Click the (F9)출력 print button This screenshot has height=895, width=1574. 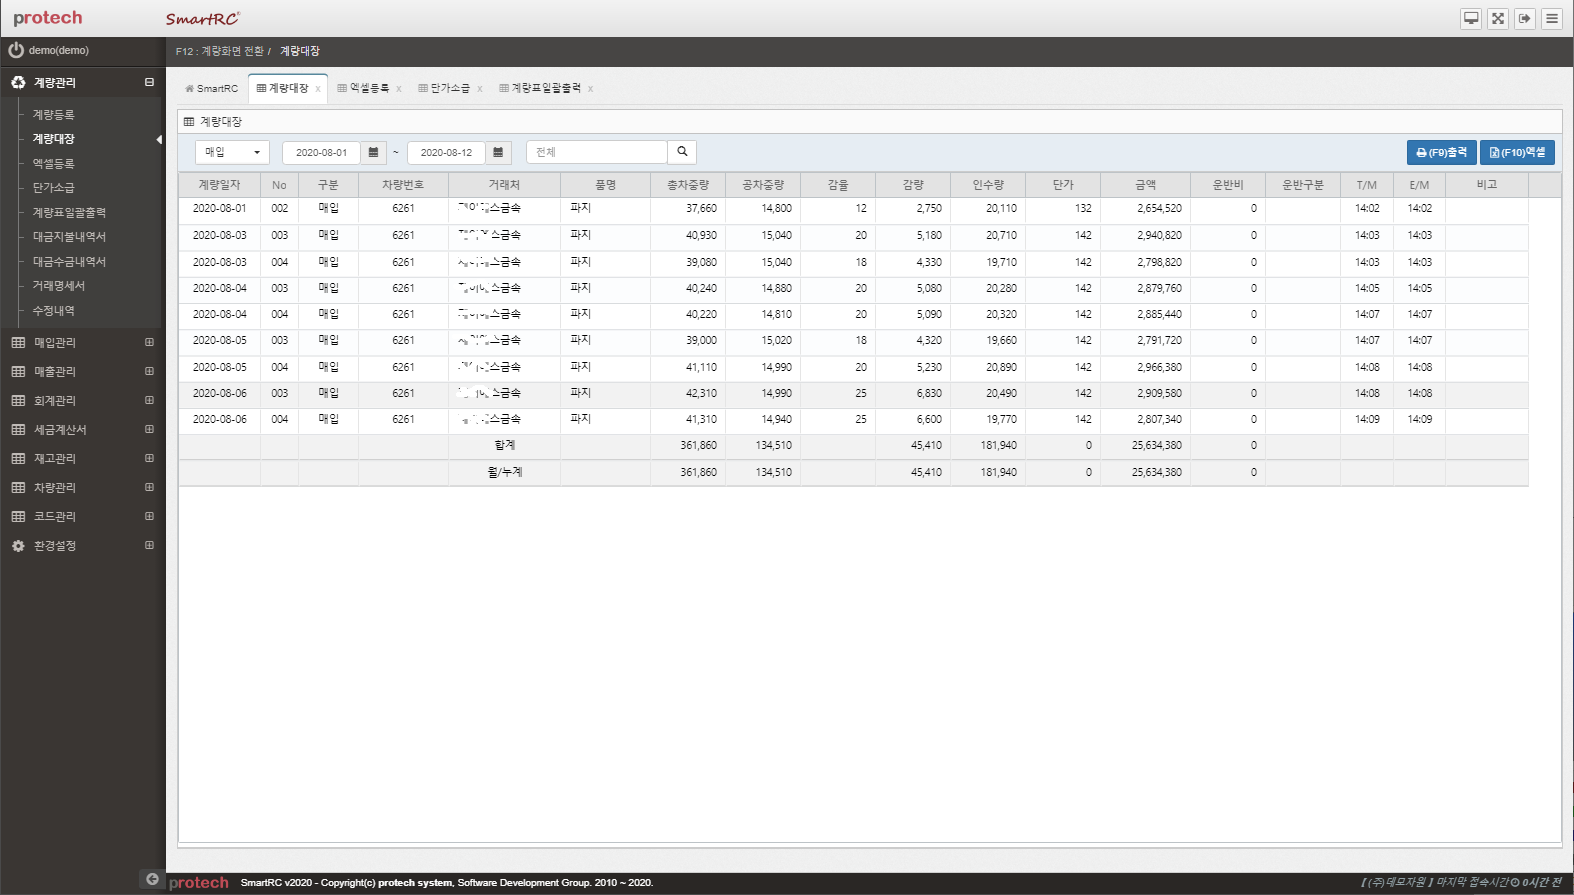click(1441, 152)
